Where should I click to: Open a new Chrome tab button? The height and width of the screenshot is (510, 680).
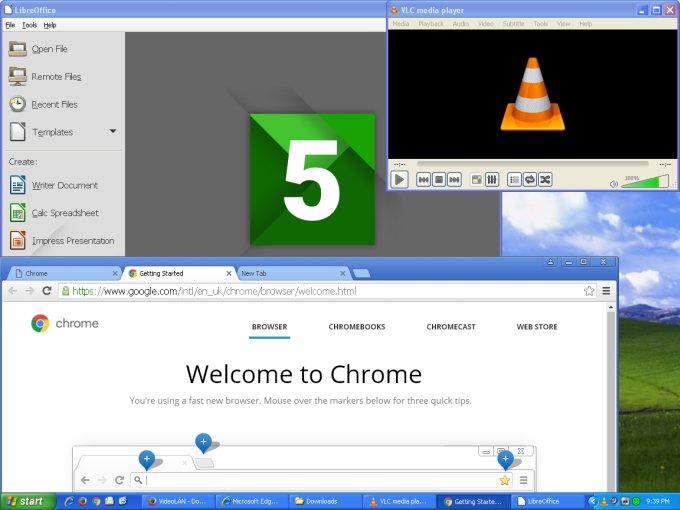361,273
